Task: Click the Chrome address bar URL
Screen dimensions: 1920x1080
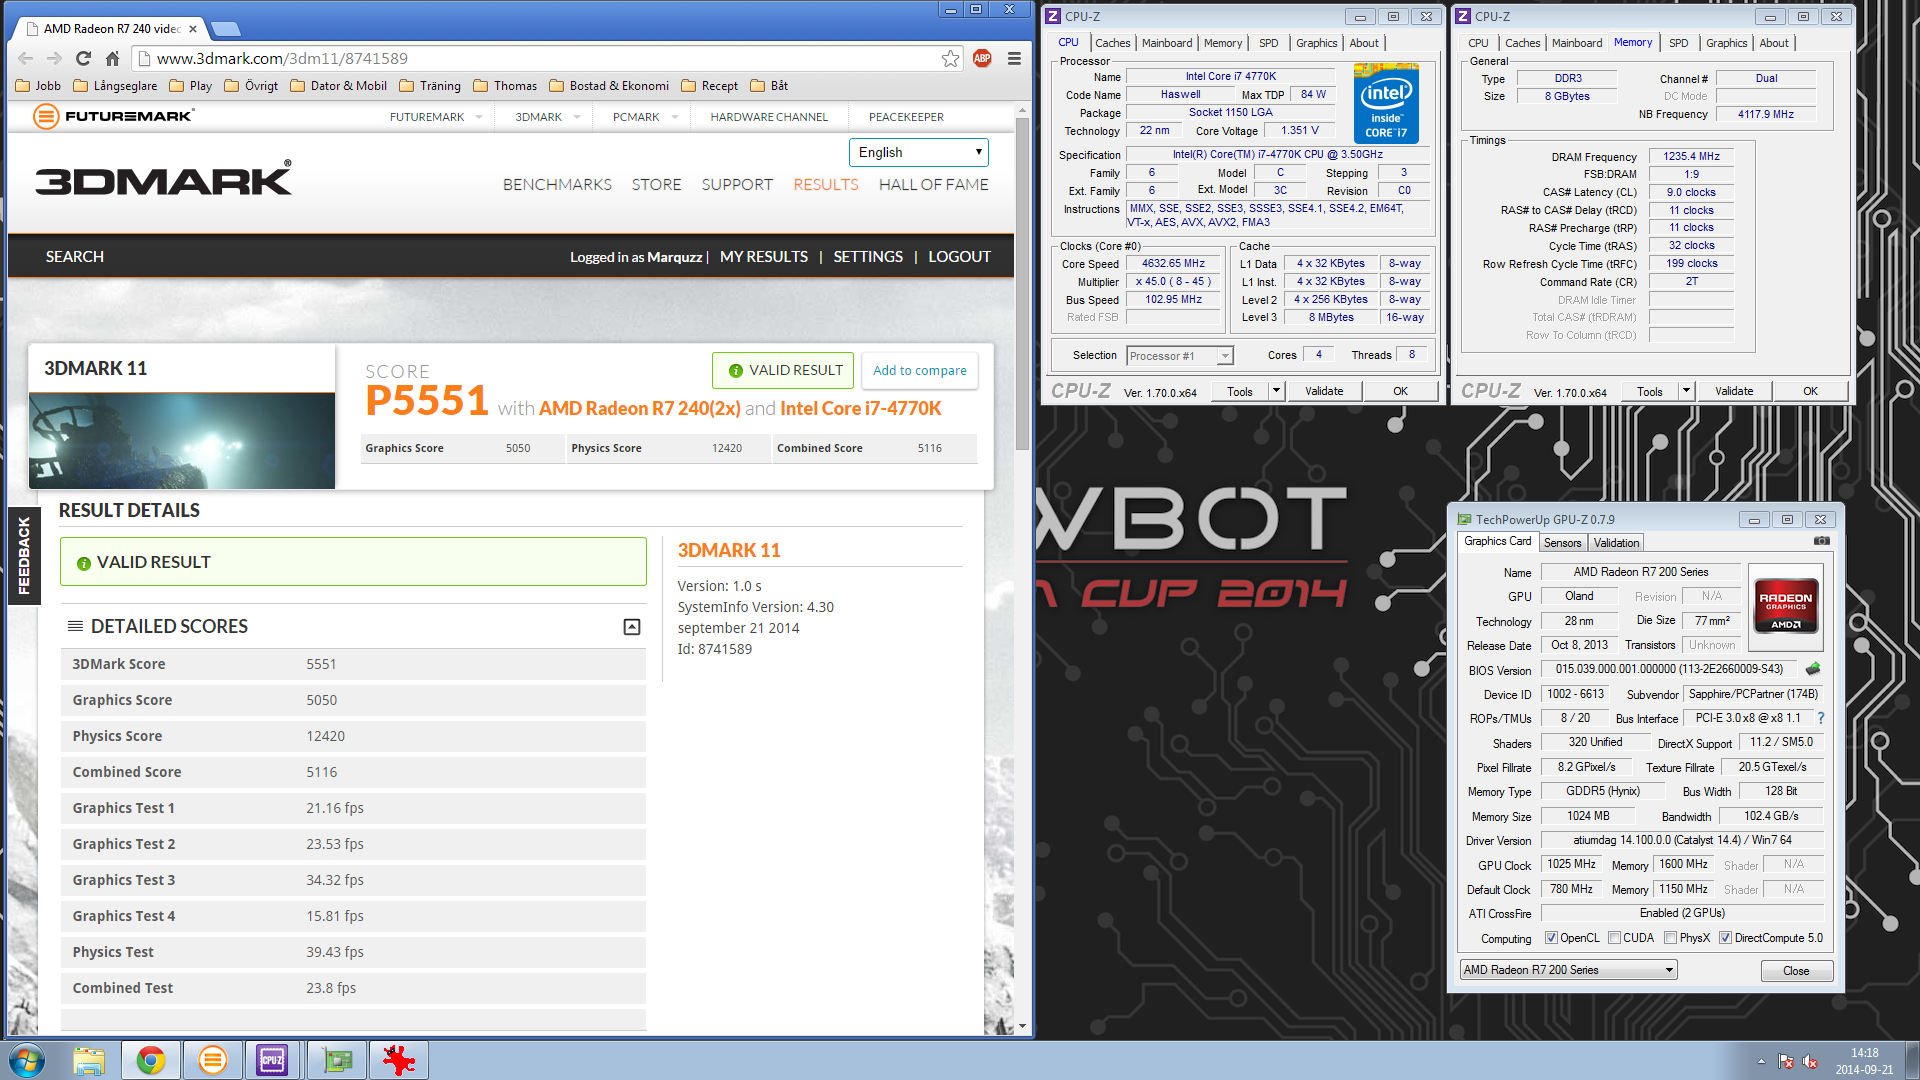Action: coord(282,59)
